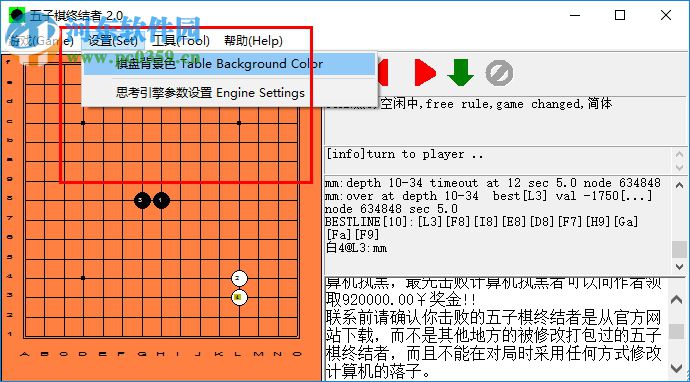
Task: Click the '取920000.00￥奖金!!' text line
Action: pyautogui.click(x=400, y=300)
